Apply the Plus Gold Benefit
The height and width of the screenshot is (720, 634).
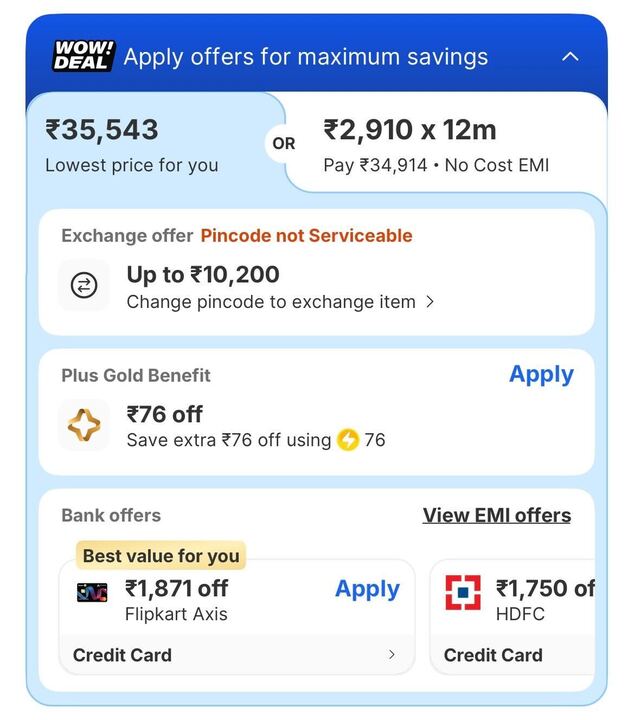coord(541,375)
